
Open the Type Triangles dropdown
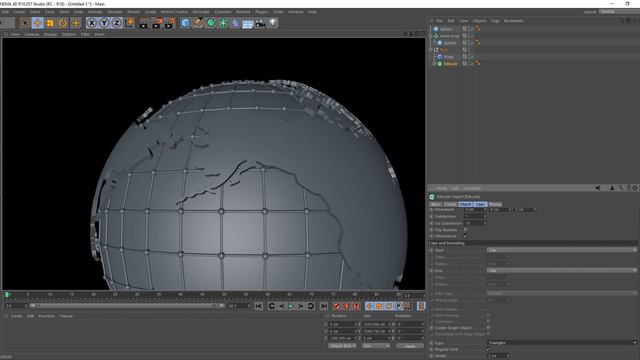click(562, 342)
